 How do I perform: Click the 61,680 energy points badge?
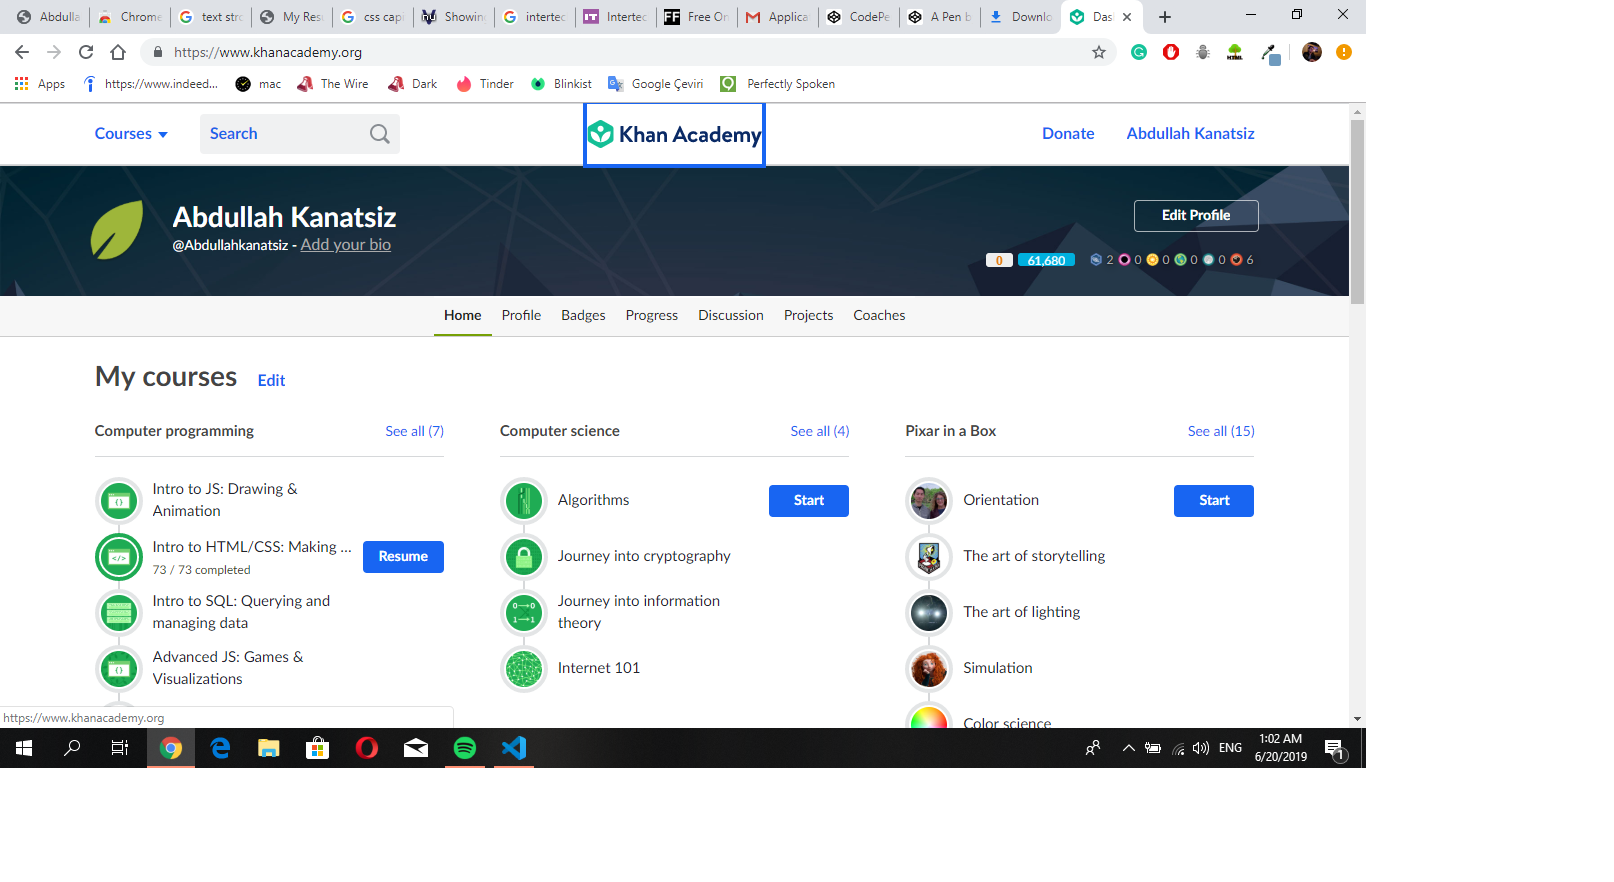coord(1046,260)
